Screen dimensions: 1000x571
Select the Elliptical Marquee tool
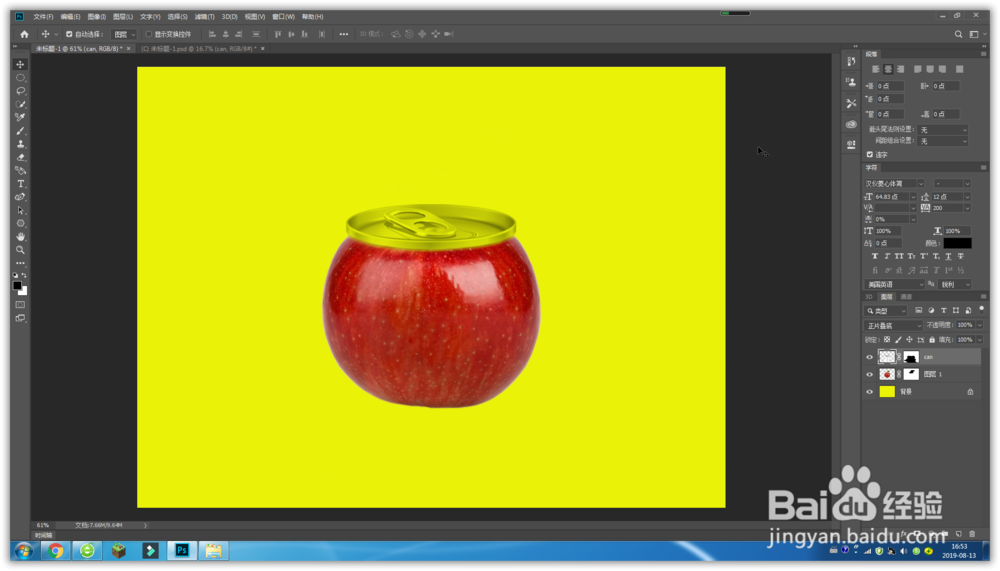pyautogui.click(x=20, y=78)
